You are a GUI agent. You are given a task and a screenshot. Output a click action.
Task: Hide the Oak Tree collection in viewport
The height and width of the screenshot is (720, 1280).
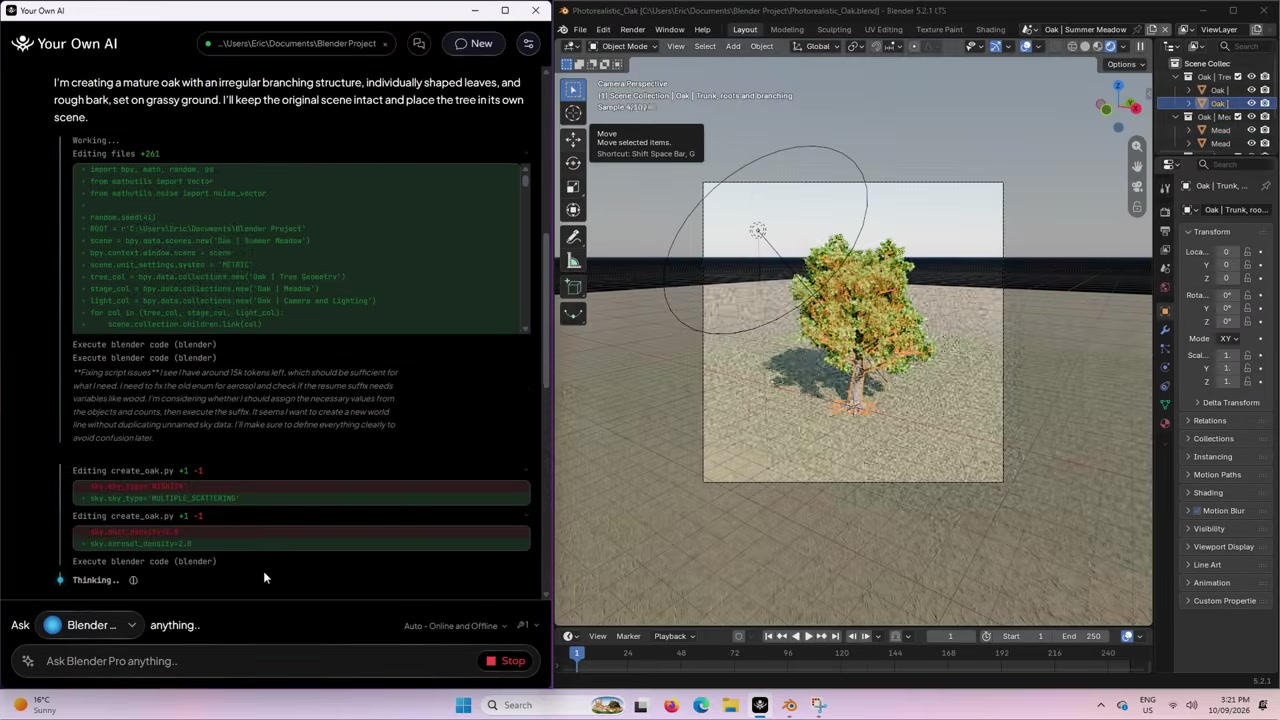point(1251,77)
